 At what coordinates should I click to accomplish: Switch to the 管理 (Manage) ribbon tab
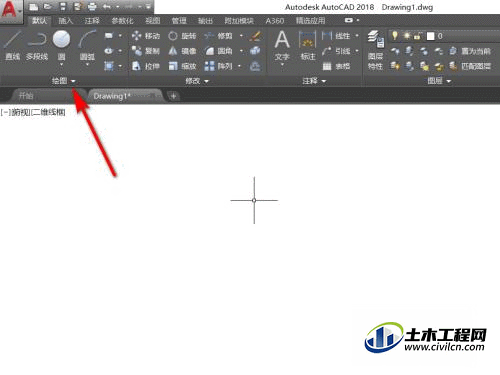[x=179, y=21]
